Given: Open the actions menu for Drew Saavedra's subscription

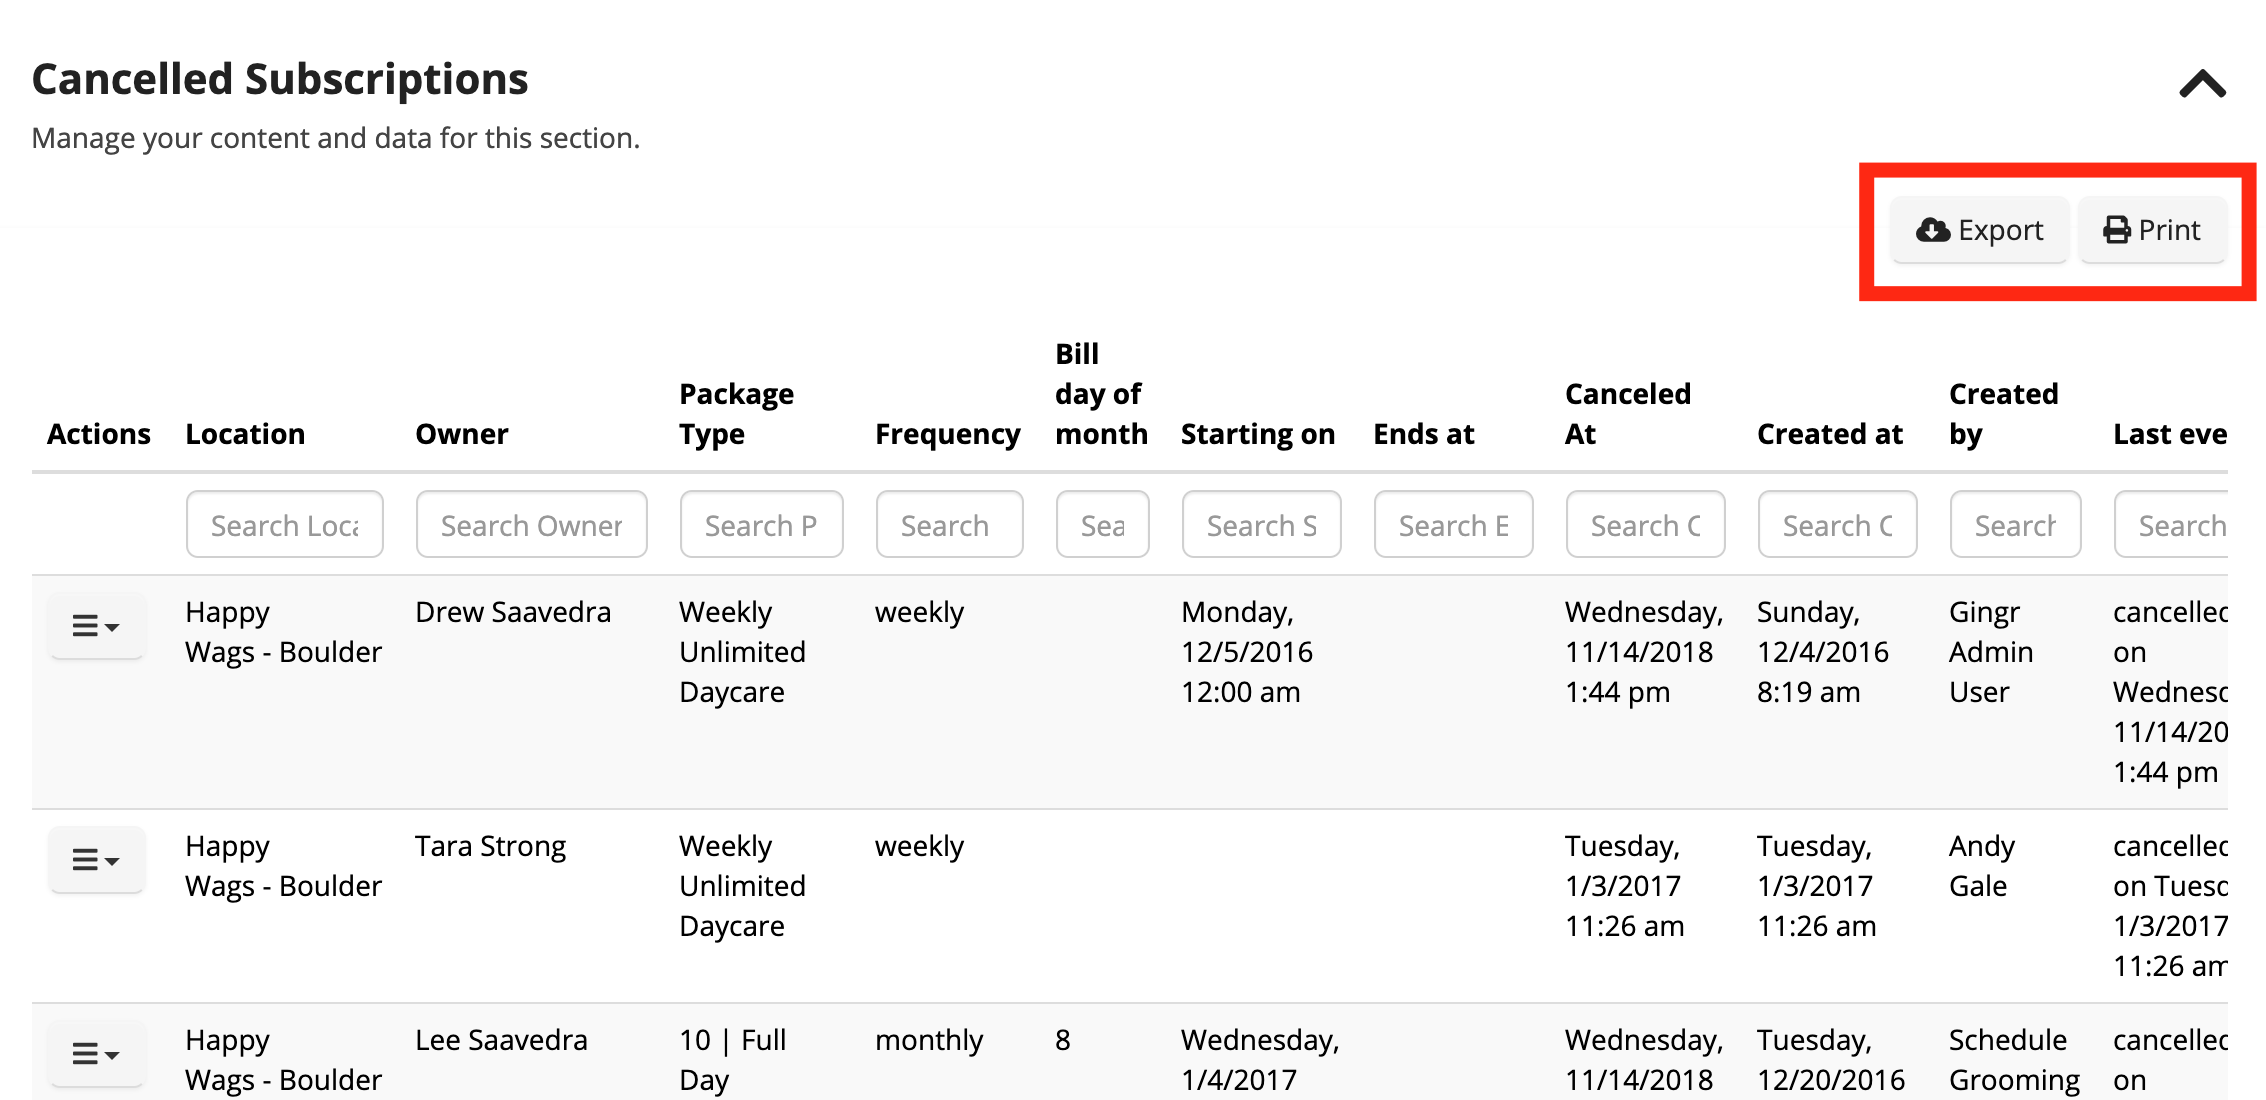Looking at the screenshot, I should (96, 625).
